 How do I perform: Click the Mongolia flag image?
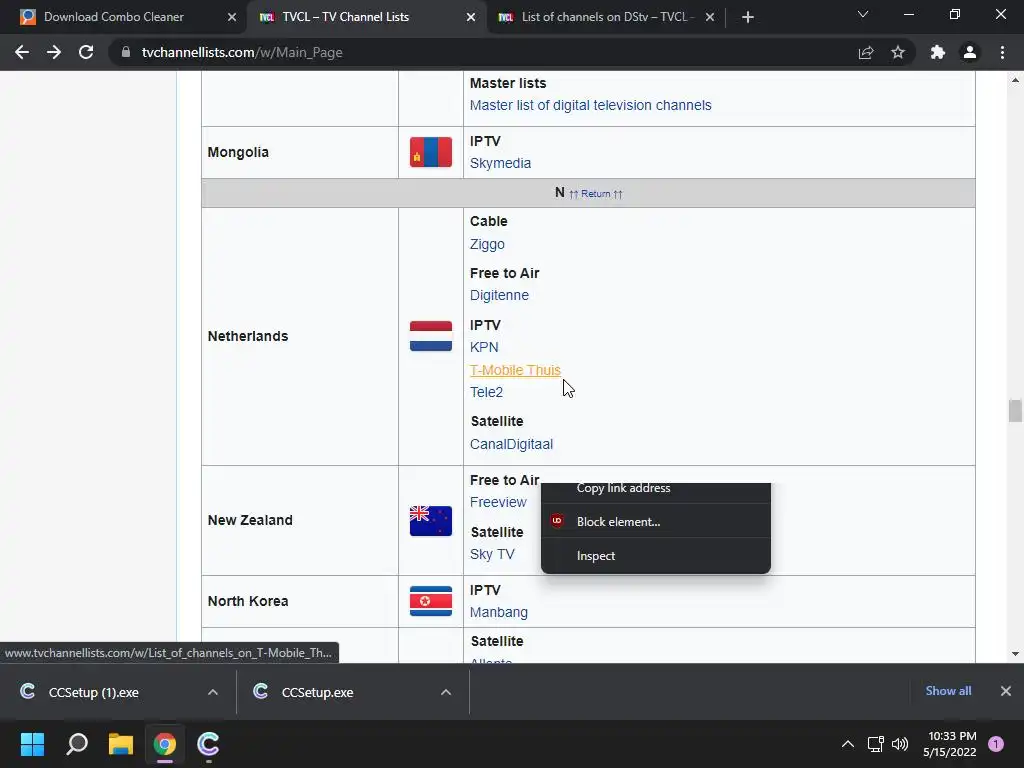pyautogui.click(x=431, y=152)
